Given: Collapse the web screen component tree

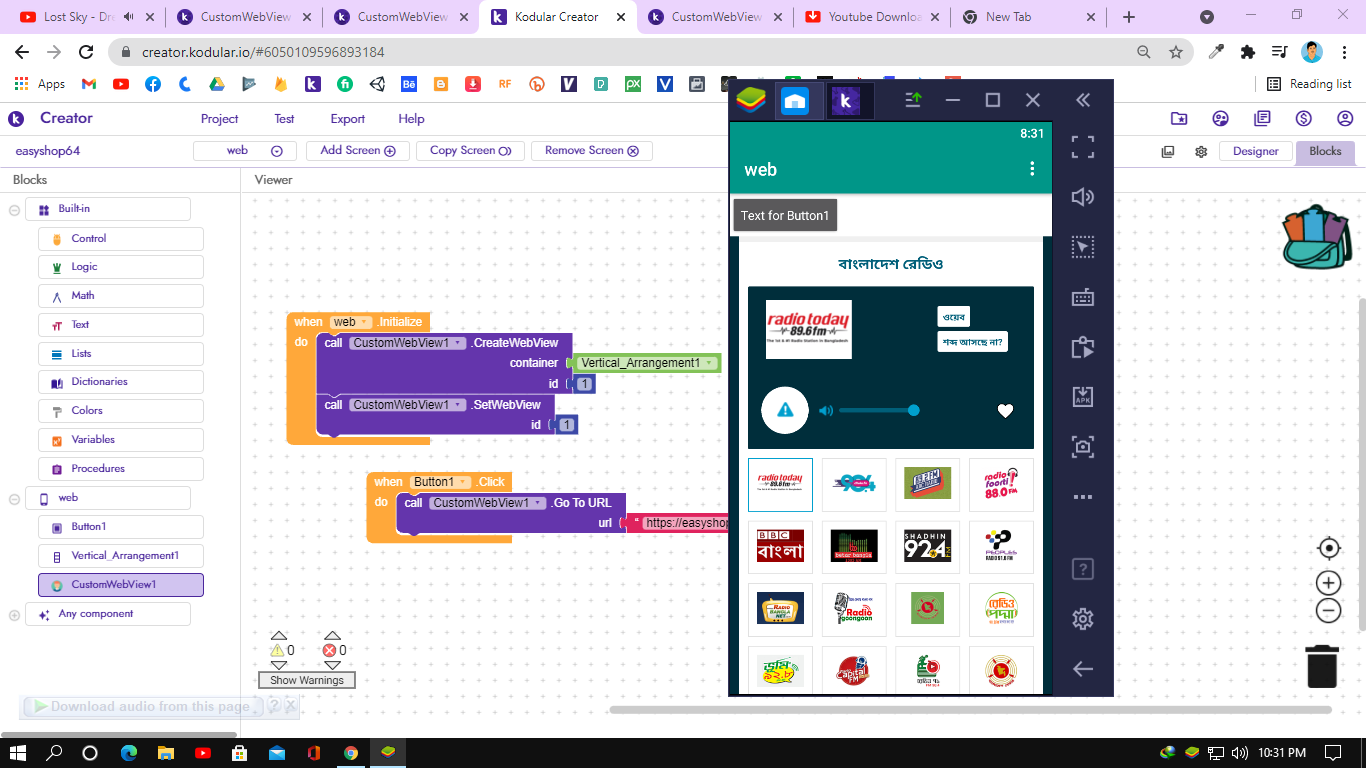Looking at the screenshot, I should pyautogui.click(x=15, y=498).
